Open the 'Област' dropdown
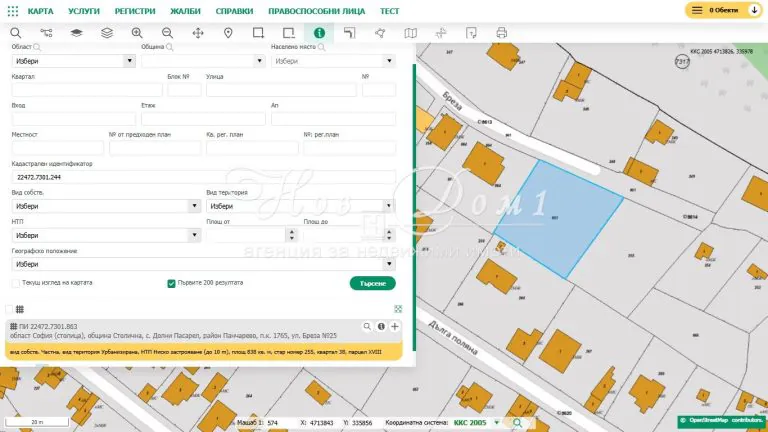This screenshot has height=432, width=768. pos(73,60)
